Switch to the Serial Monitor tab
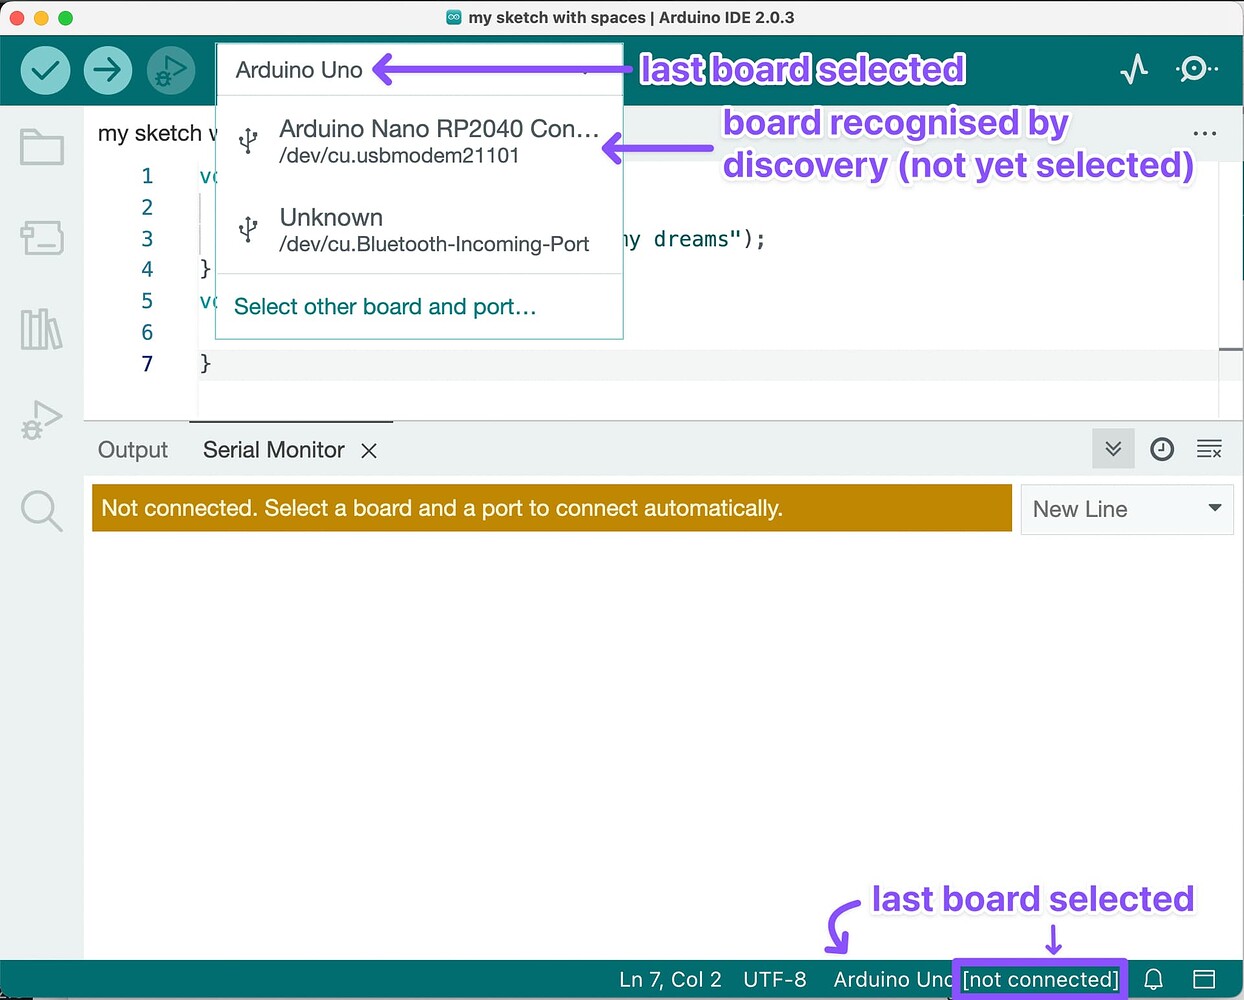The width and height of the screenshot is (1244, 1000). tap(272, 450)
